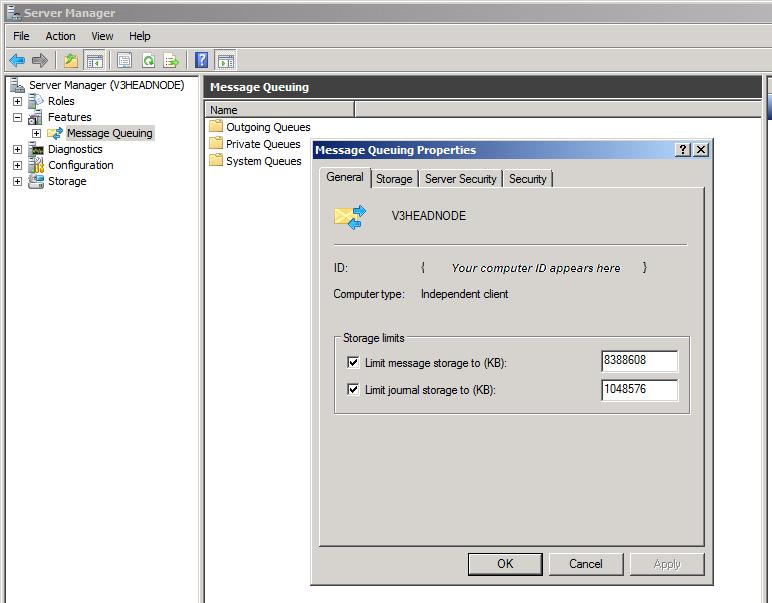Switch to the General tab
Viewport: 772px width, 603px height.
pos(345,177)
